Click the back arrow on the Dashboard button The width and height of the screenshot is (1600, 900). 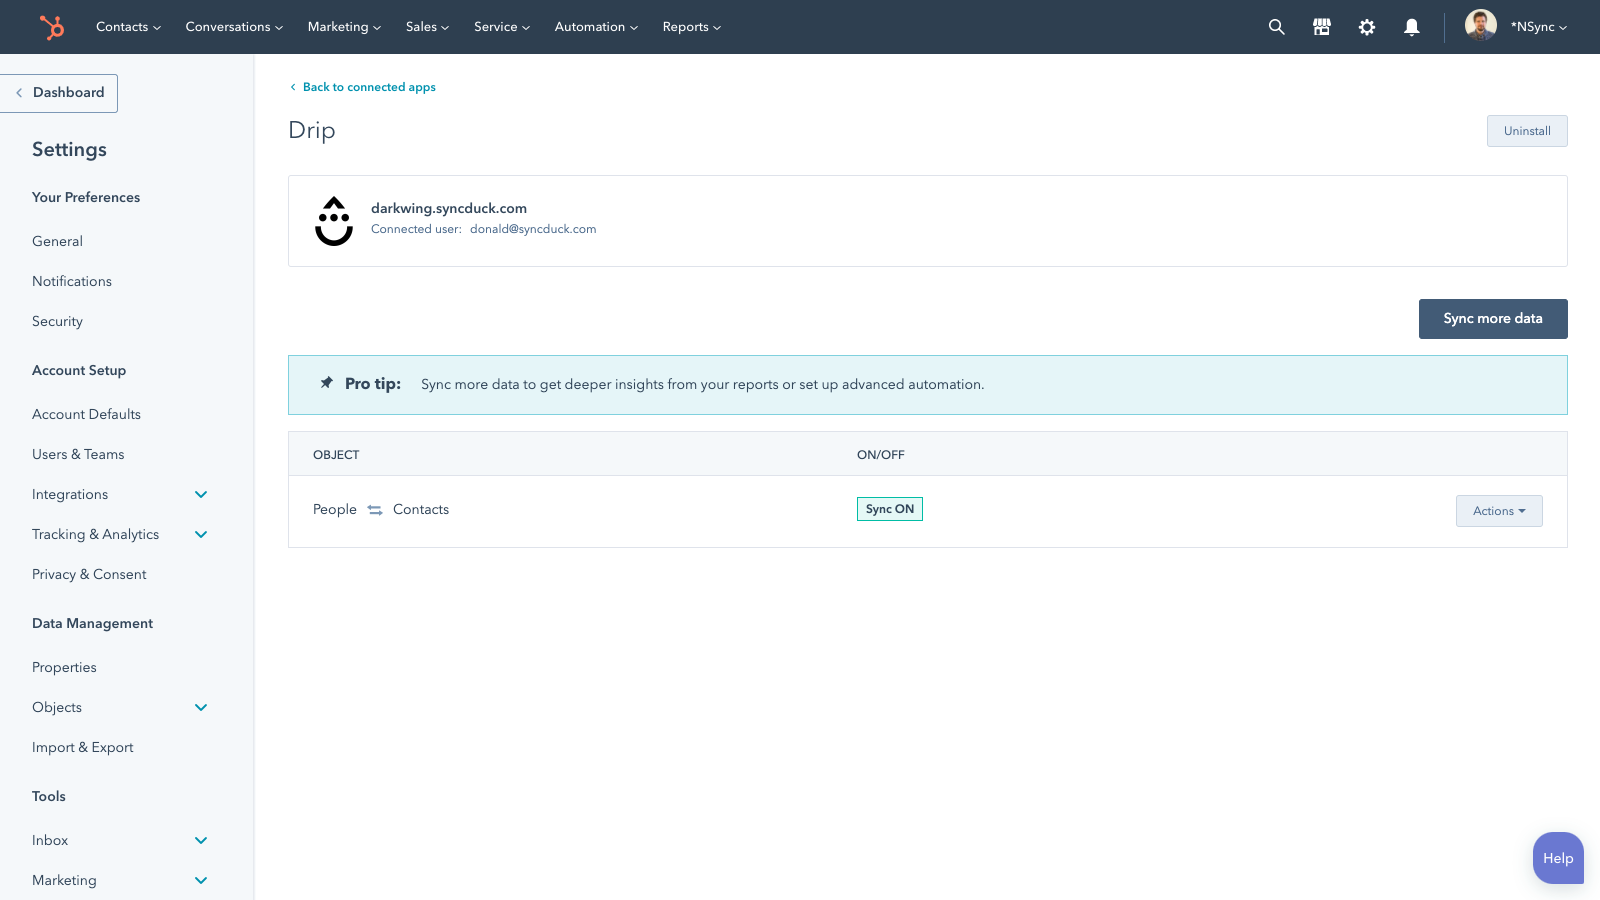point(19,92)
